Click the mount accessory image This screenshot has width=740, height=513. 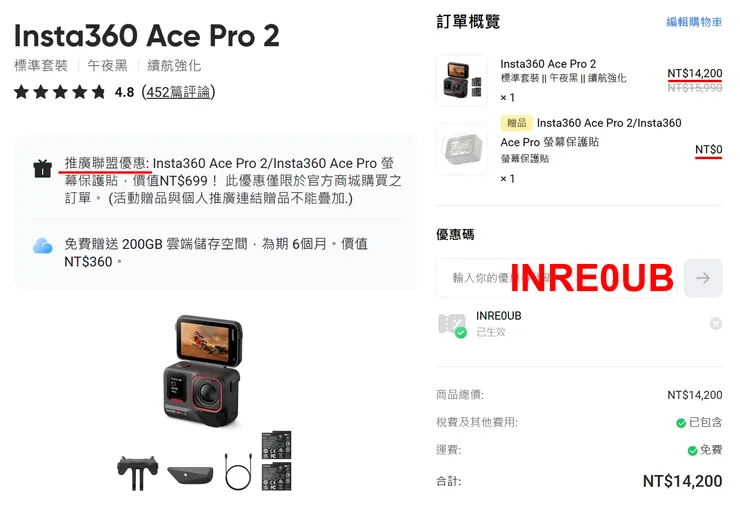tap(137, 473)
